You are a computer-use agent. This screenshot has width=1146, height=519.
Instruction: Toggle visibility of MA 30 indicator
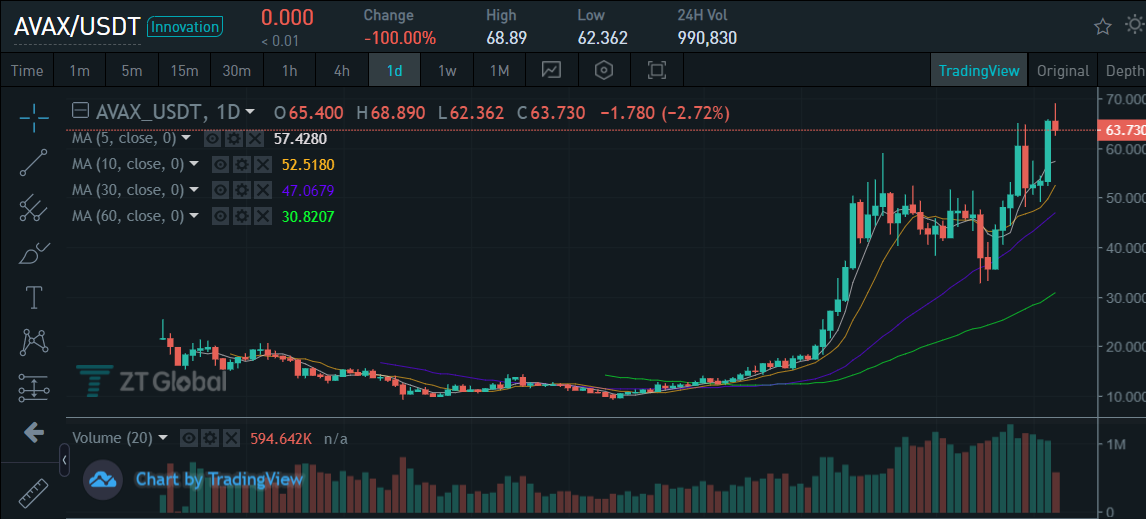(220, 191)
